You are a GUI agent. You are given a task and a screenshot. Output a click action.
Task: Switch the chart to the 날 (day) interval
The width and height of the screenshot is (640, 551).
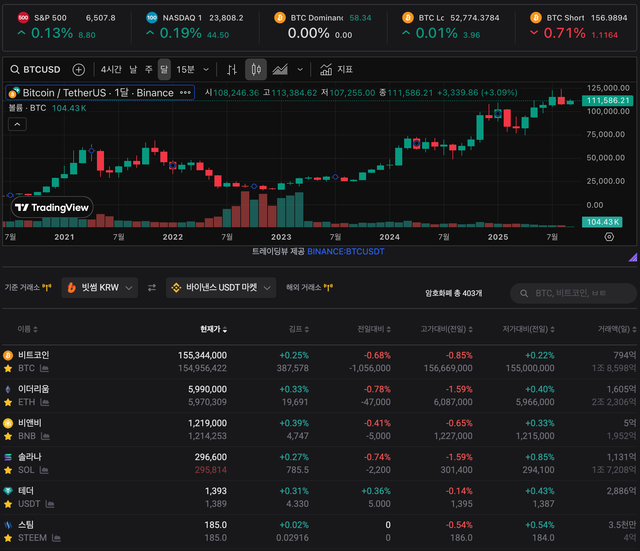tap(133, 69)
